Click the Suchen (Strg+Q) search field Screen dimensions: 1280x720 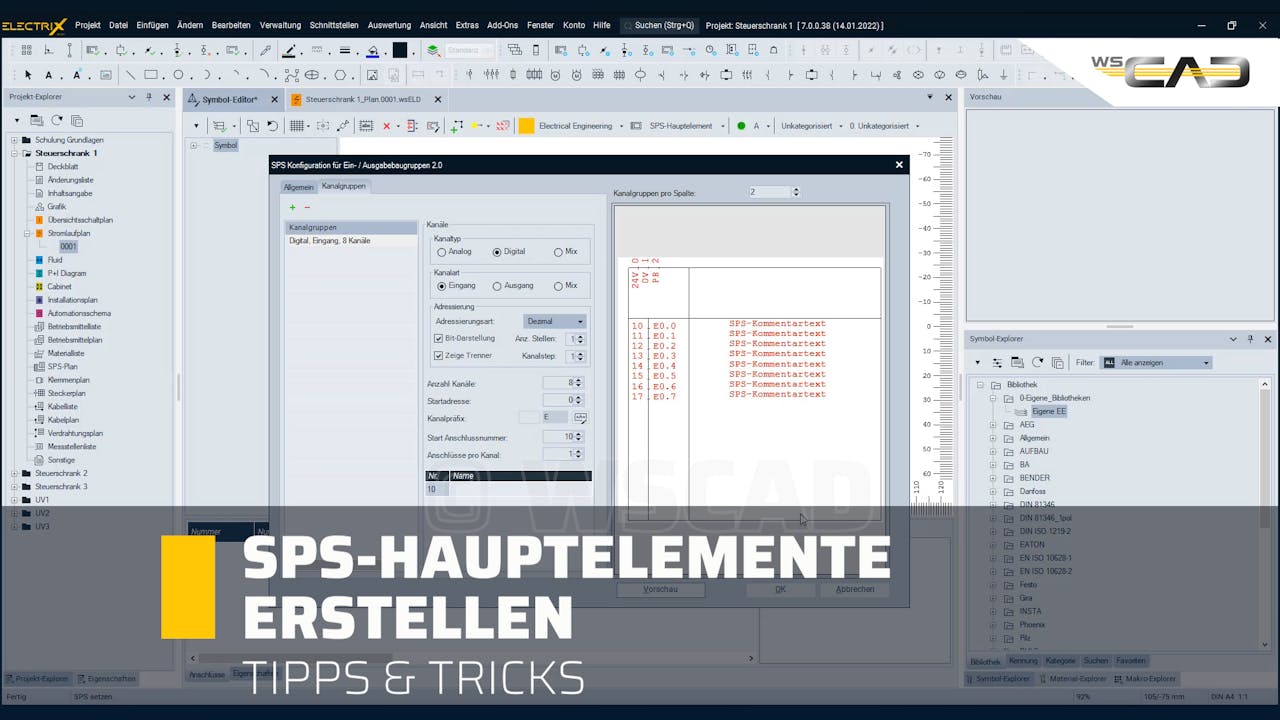pos(660,25)
